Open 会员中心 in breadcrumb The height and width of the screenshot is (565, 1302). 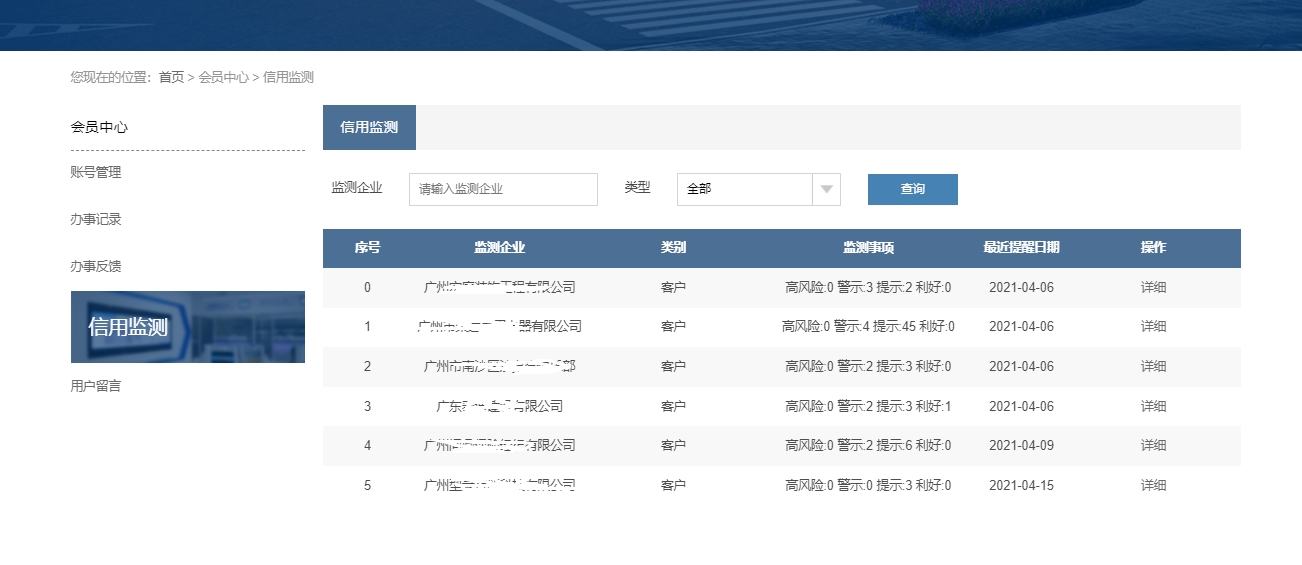224,77
